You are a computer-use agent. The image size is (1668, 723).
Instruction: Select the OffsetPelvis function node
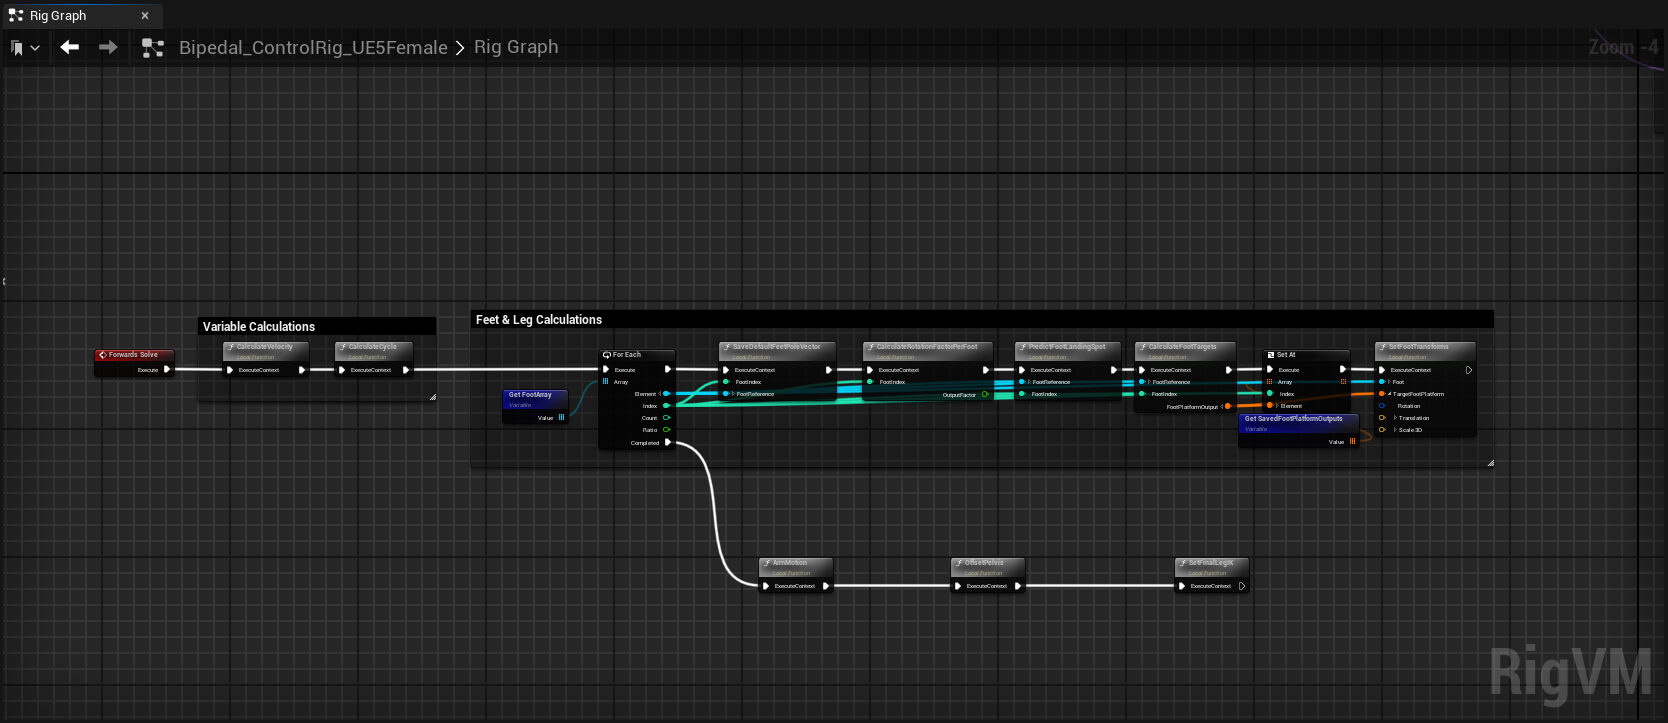pyautogui.click(x=987, y=564)
